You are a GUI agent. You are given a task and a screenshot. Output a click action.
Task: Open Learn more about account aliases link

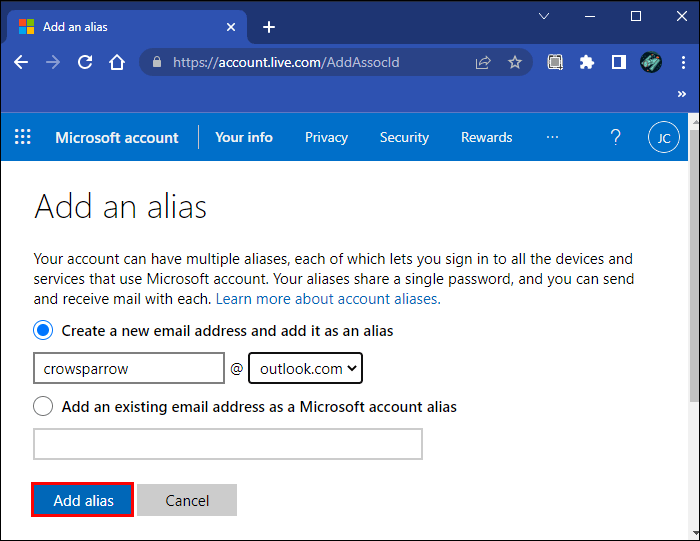(x=328, y=299)
